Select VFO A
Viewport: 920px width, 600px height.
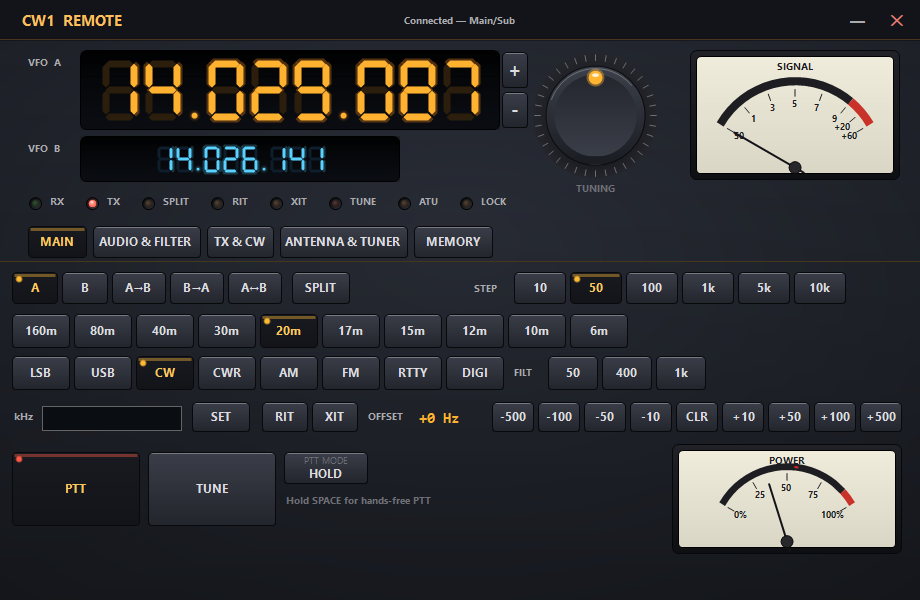[x=35, y=288]
